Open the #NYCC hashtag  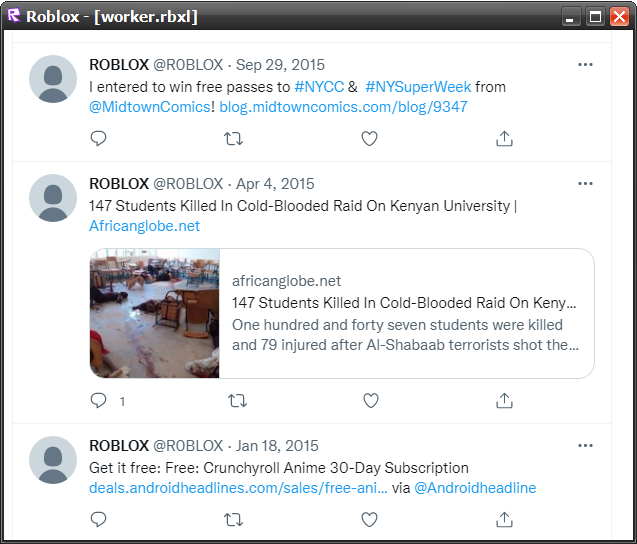coord(318,87)
